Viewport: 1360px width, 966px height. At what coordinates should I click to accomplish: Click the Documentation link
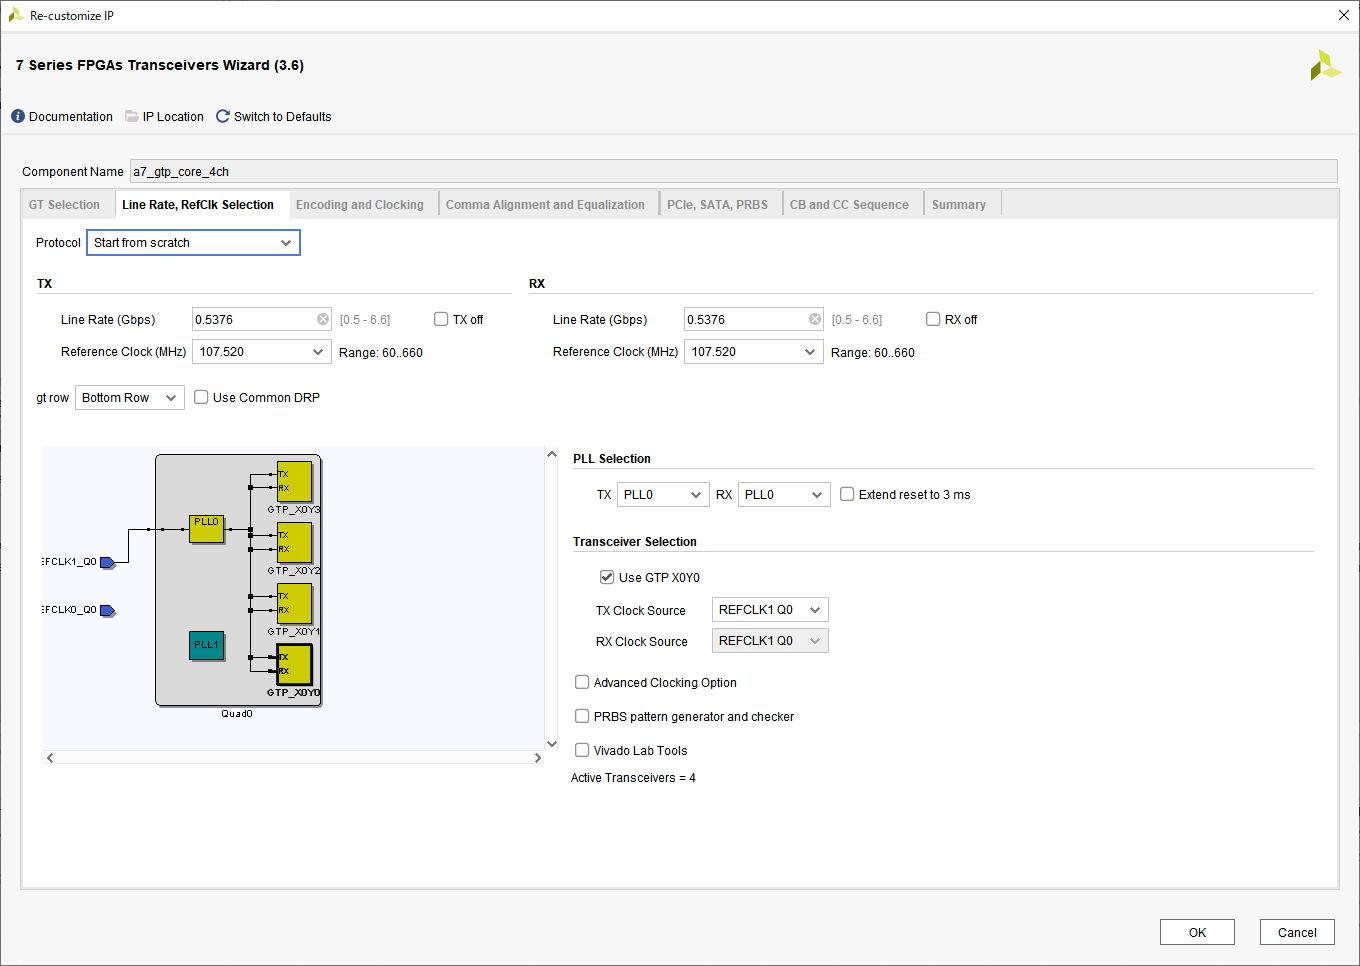coord(71,117)
